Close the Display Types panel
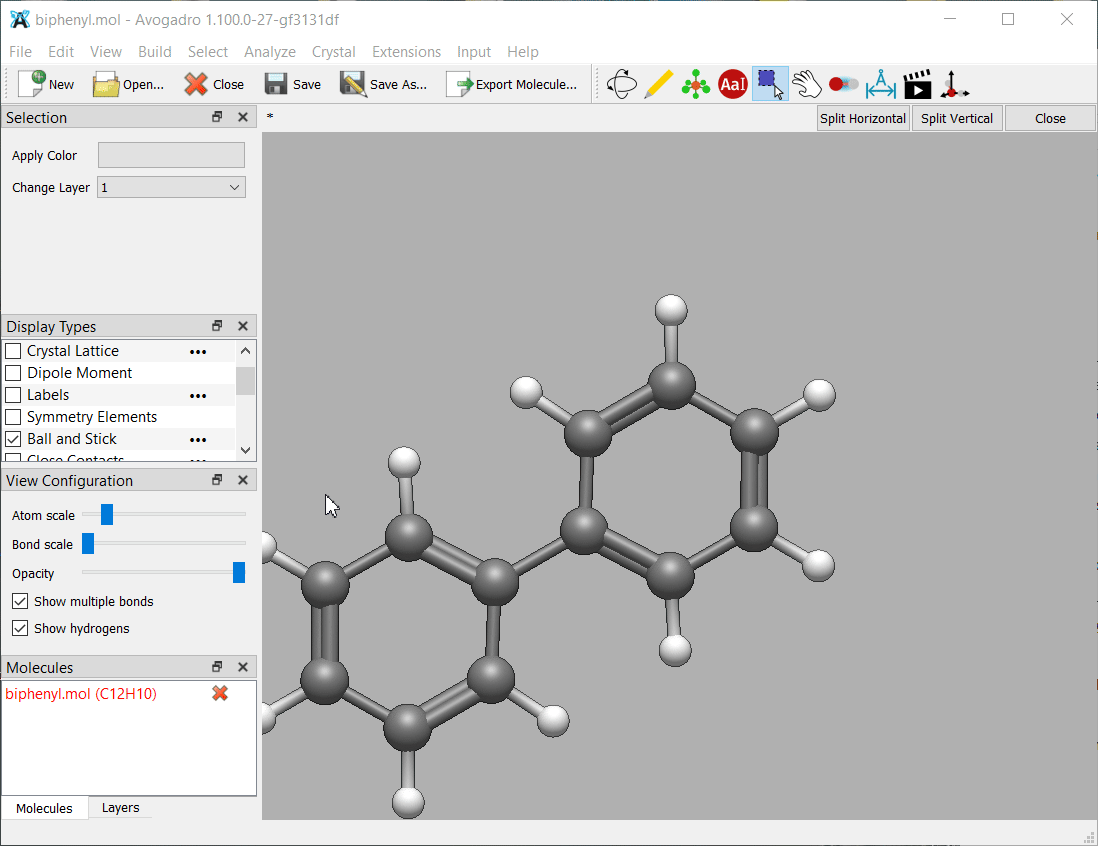Screen dimensions: 1098x846 pos(243,326)
